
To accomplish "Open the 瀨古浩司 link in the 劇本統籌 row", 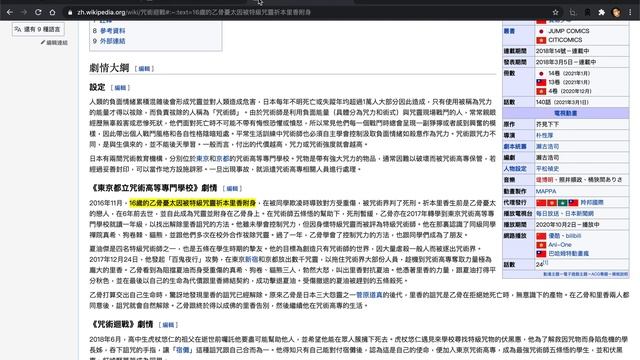I will pyautogui.click(x=547, y=147).
